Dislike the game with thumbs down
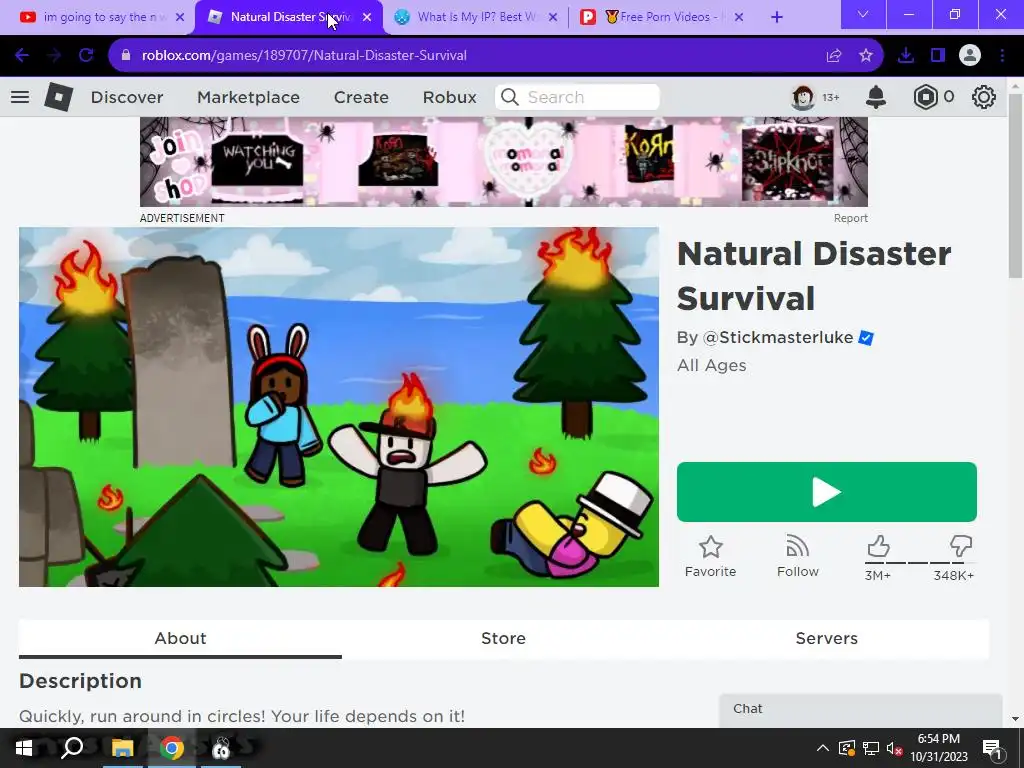The image size is (1024, 768). point(961,546)
